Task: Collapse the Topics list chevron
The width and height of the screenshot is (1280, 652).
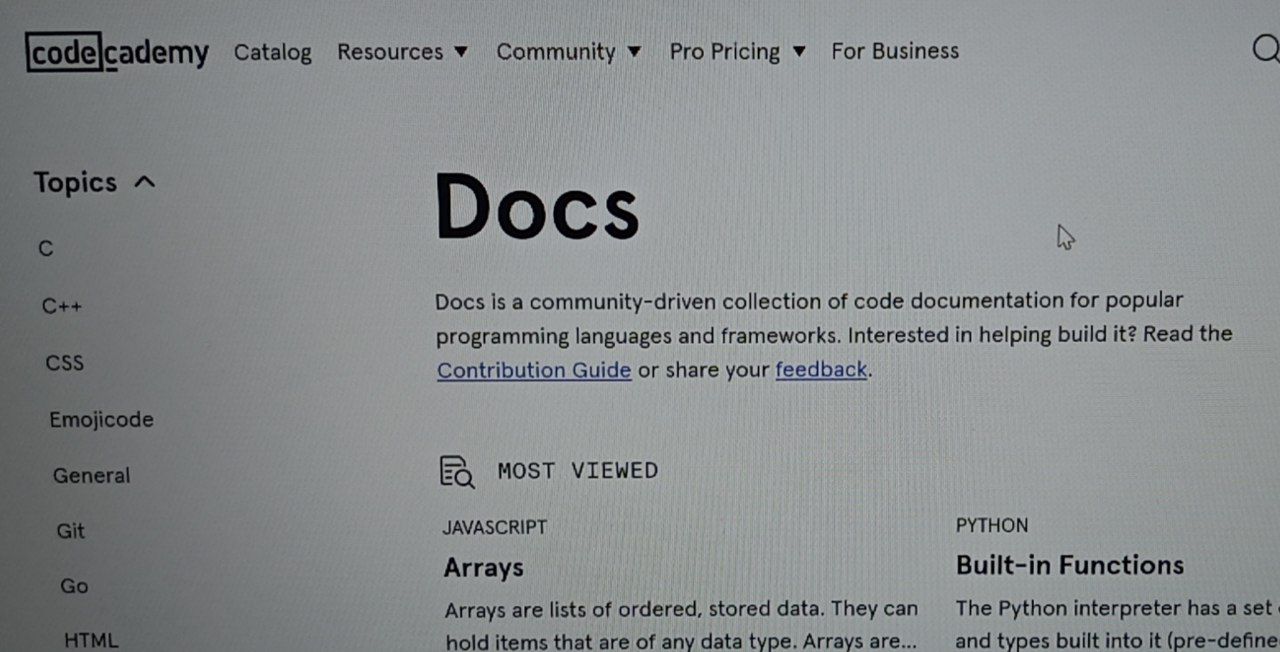Action: point(145,182)
